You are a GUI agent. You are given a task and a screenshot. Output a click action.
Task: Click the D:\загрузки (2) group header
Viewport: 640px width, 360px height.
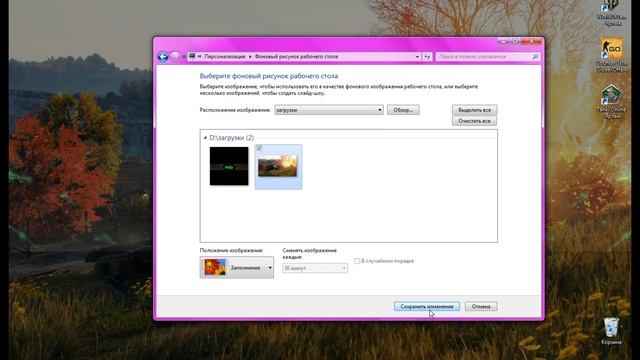tap(231, 138)
